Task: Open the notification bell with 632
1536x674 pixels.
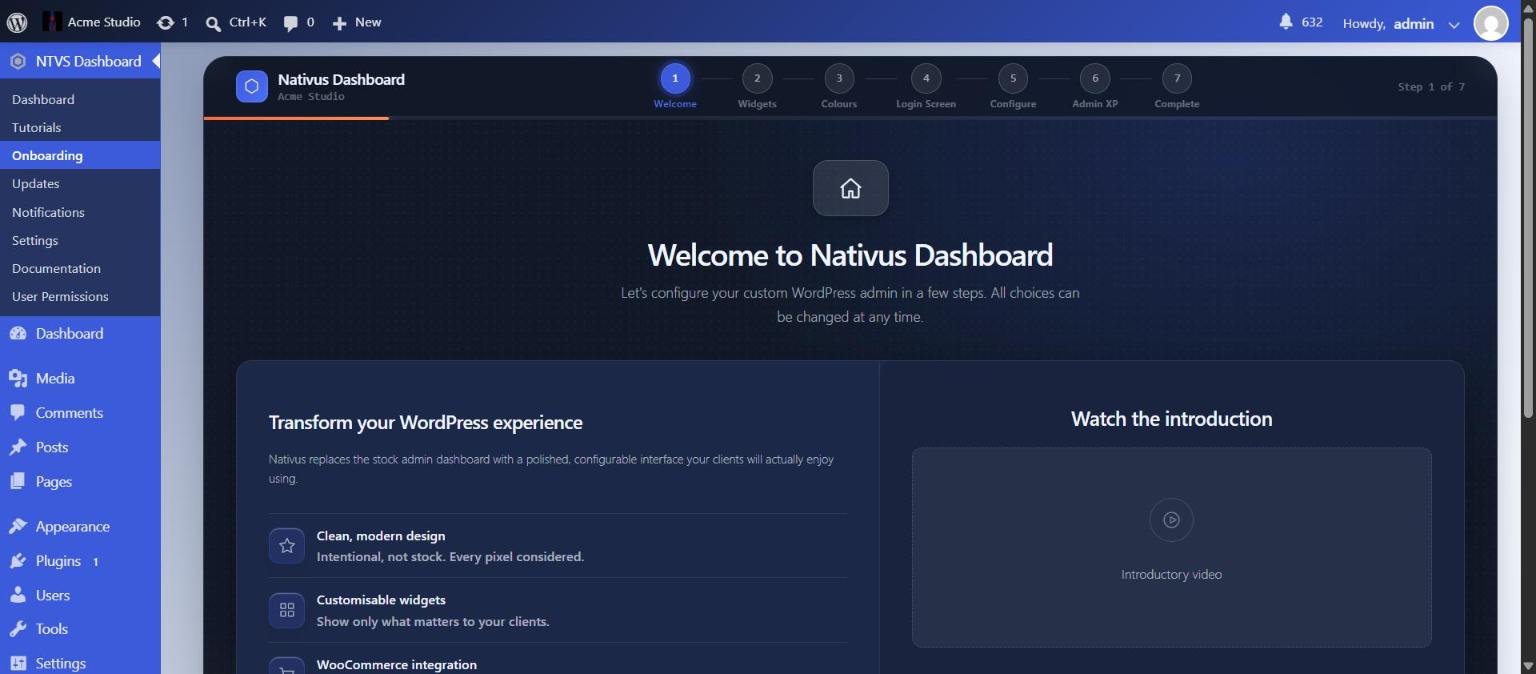Action: click(1301, 22)
